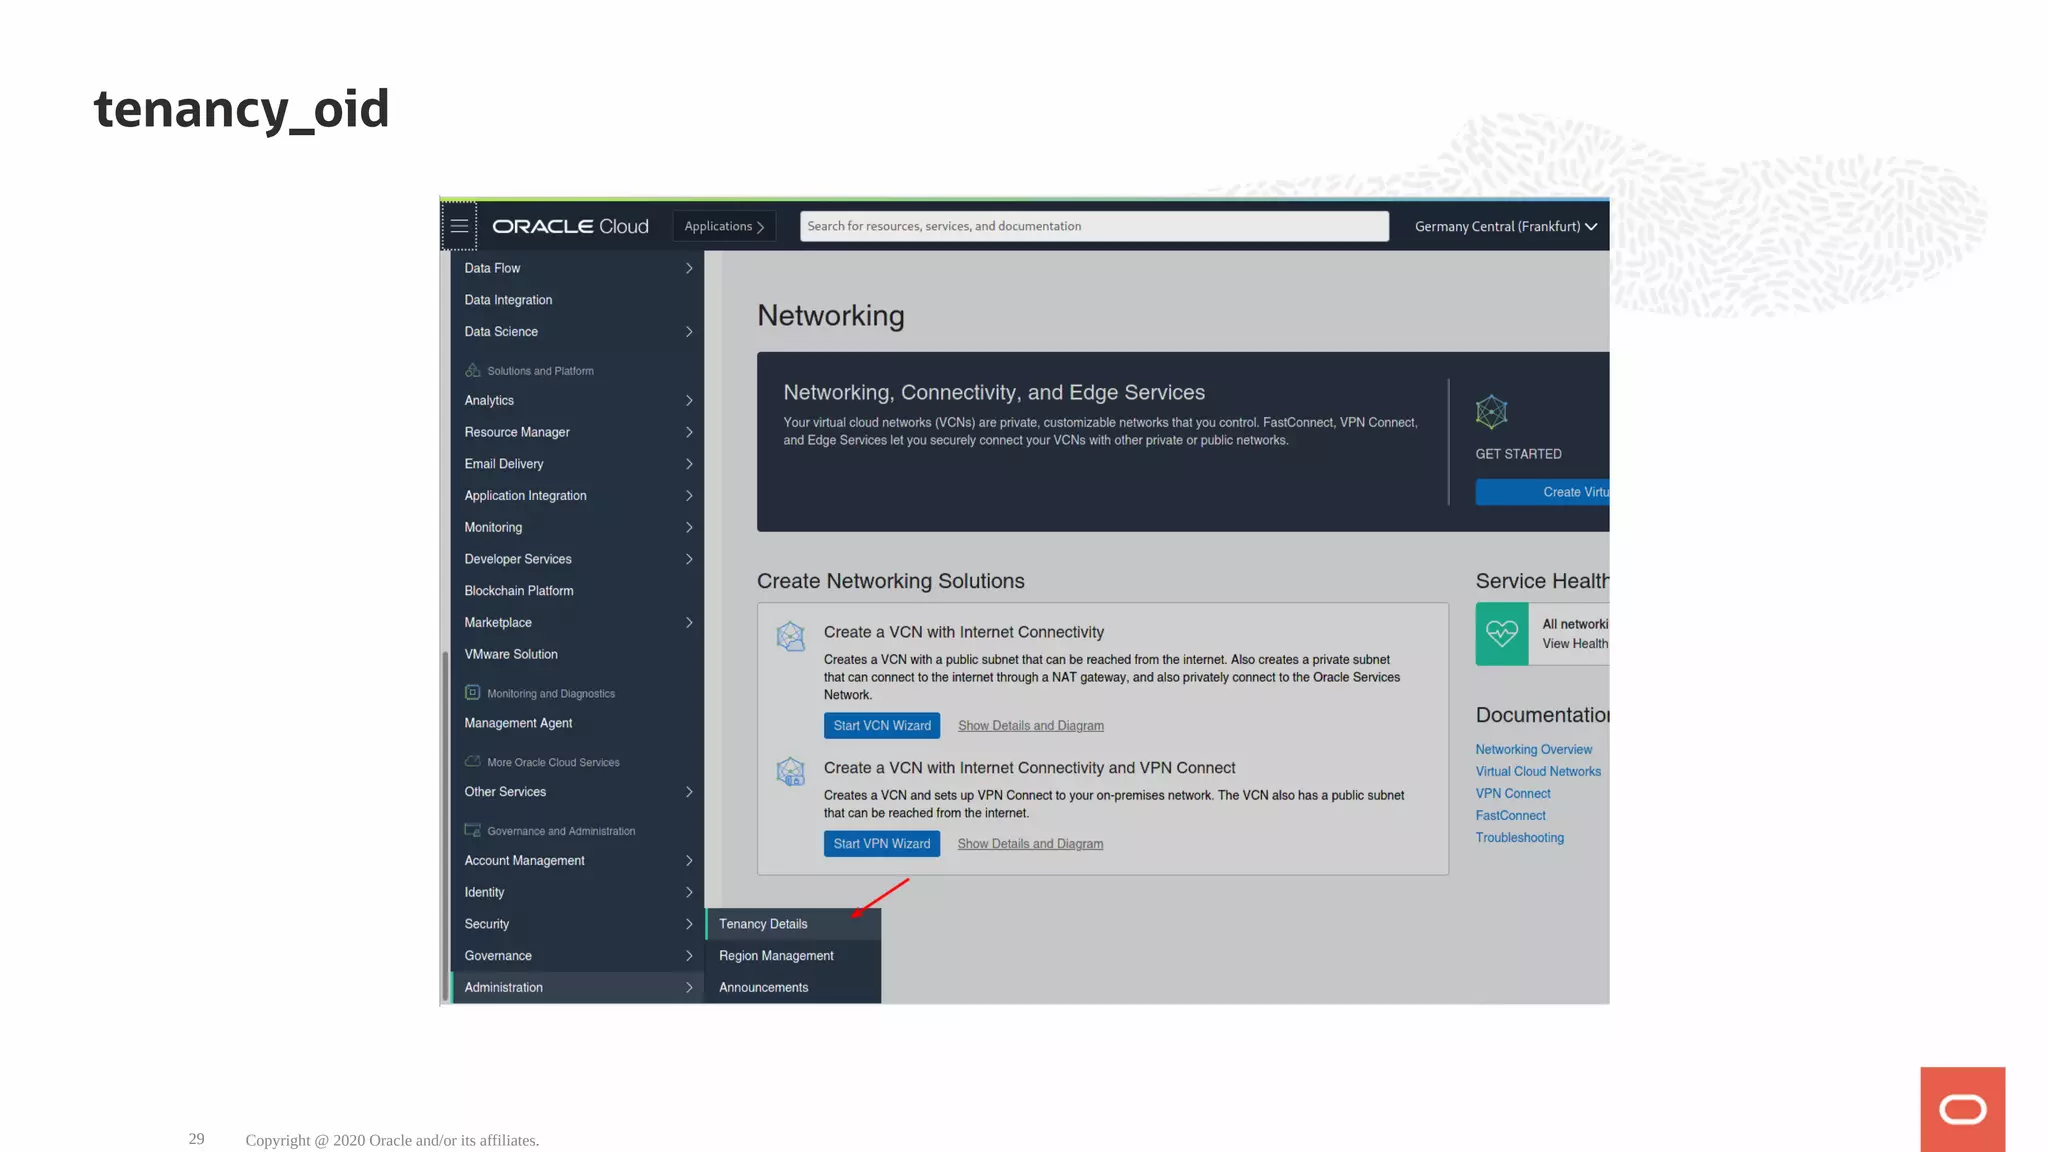Click Start VPN Wizard button

[x=882, y=844]
